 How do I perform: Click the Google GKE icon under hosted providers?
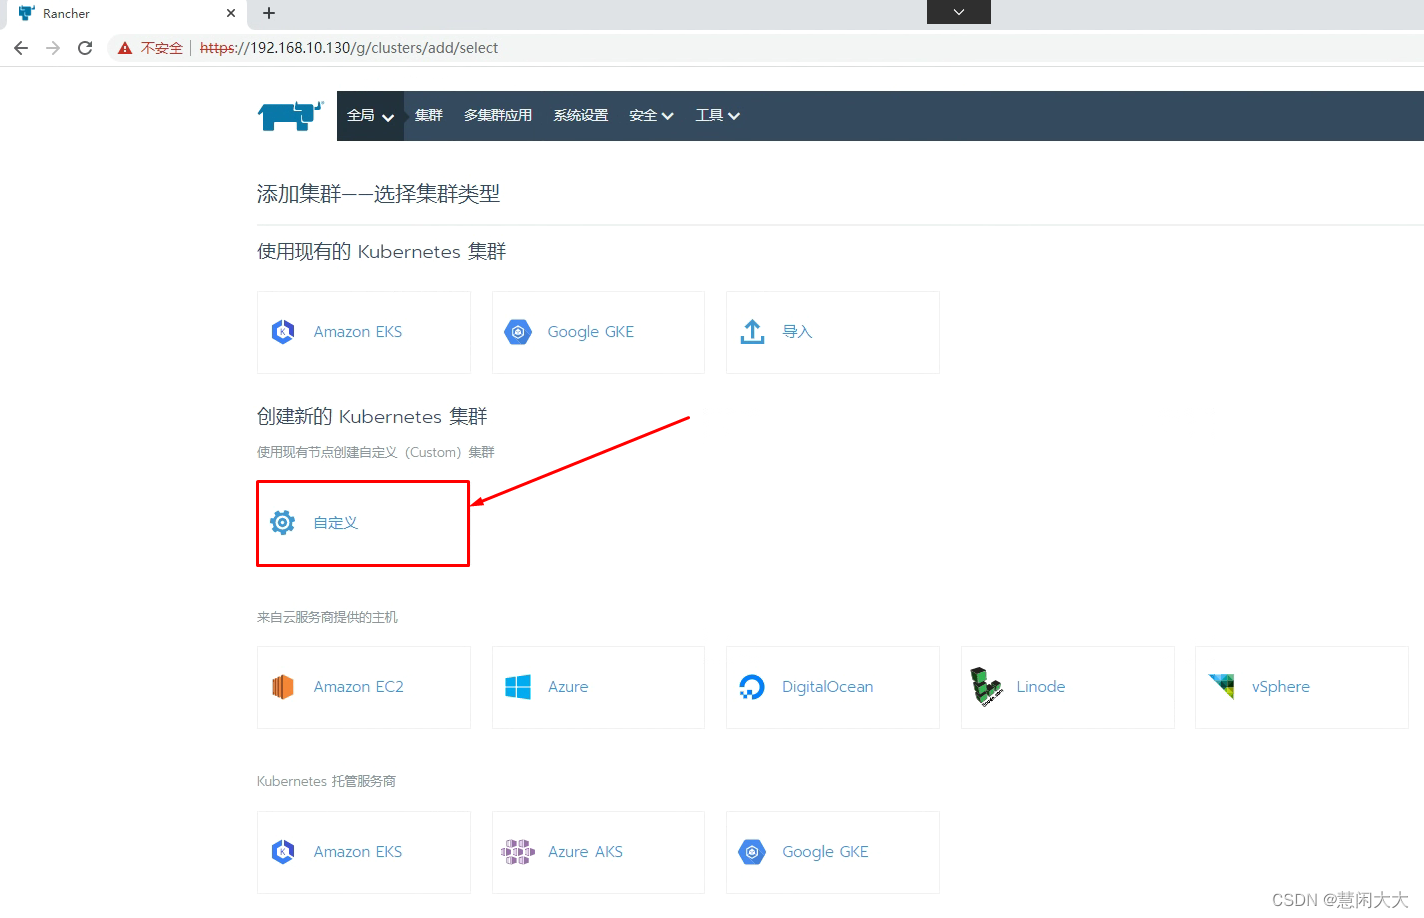click(752, 852)
